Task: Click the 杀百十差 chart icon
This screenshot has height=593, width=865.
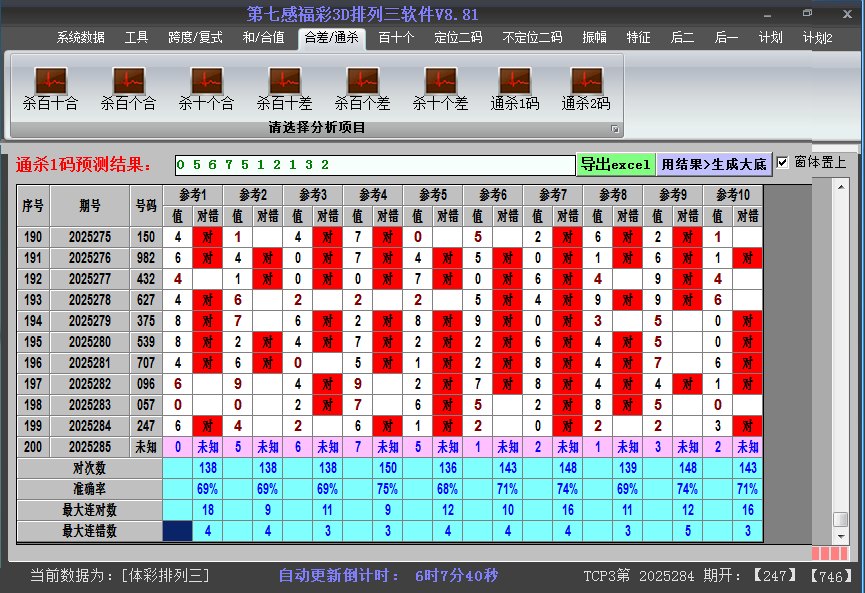Action: (284, 81)
